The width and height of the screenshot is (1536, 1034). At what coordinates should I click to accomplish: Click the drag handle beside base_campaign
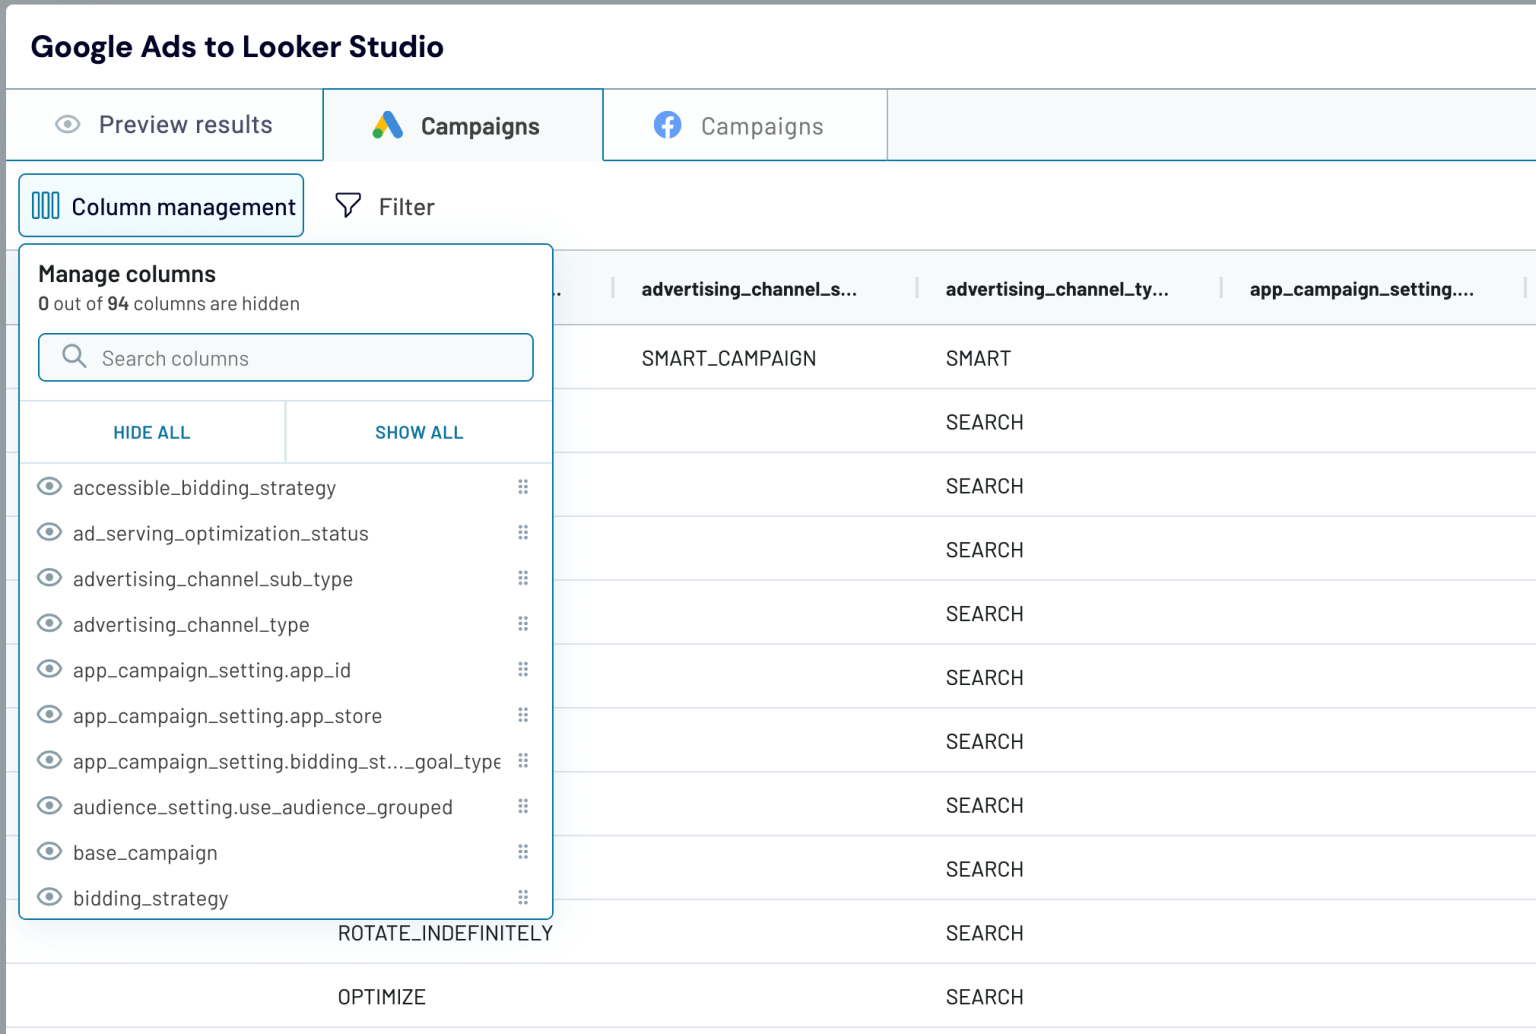(523, 851)
